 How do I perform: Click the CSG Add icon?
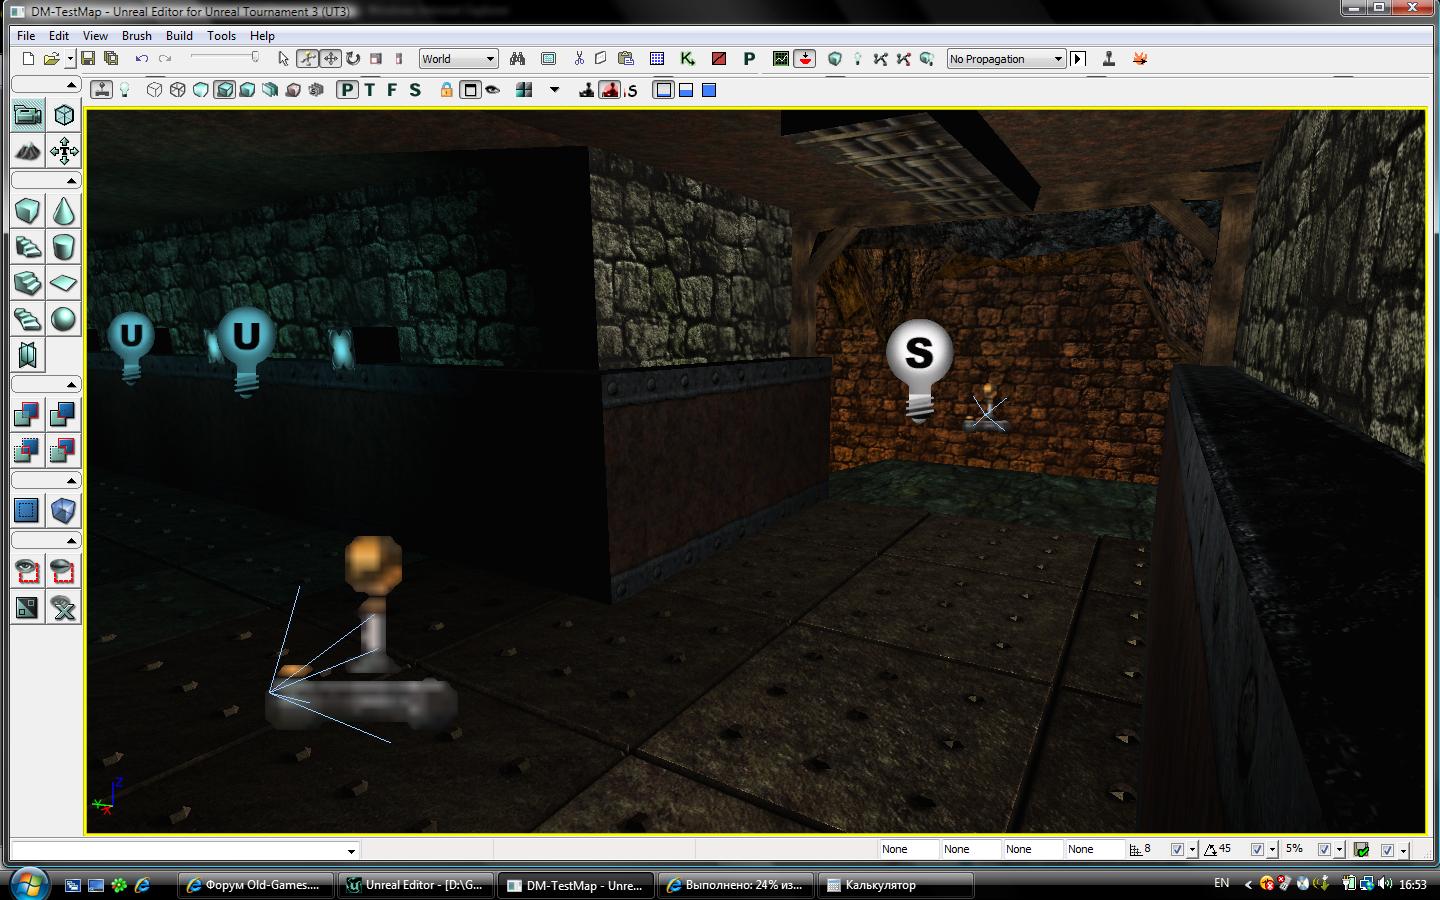28,414
